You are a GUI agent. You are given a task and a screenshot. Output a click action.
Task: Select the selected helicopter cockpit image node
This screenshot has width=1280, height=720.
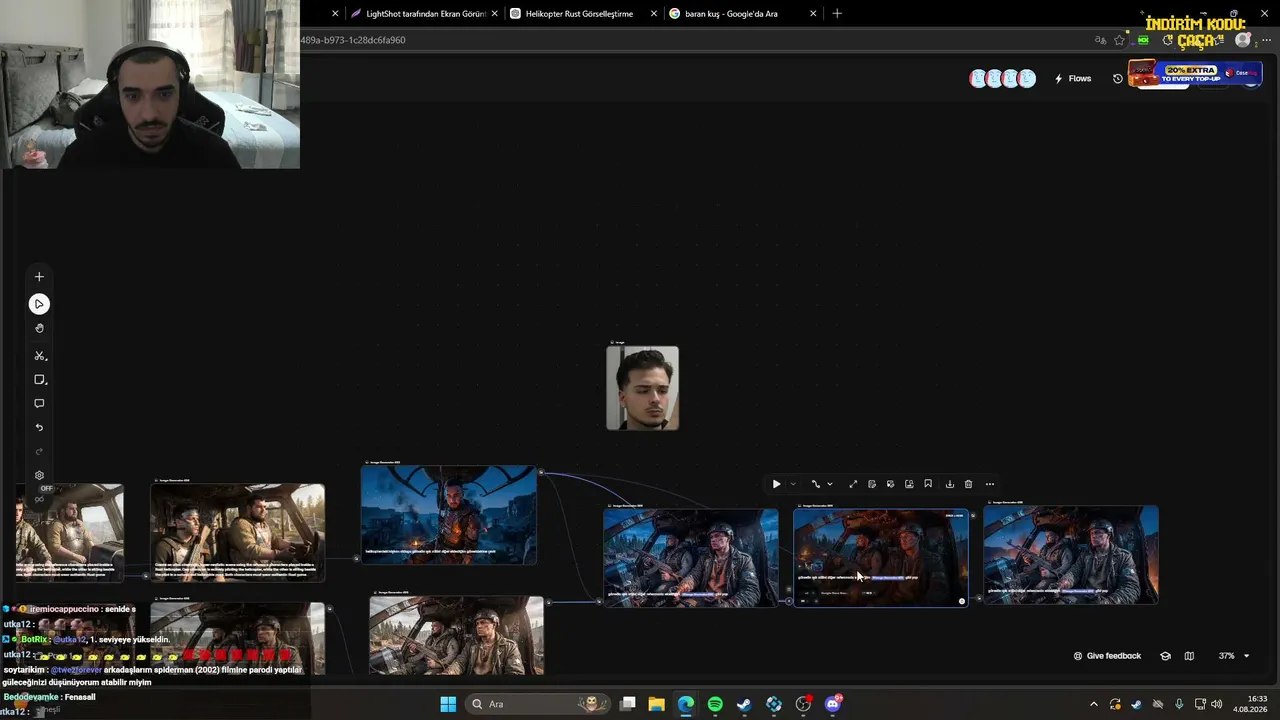point(881,558)
